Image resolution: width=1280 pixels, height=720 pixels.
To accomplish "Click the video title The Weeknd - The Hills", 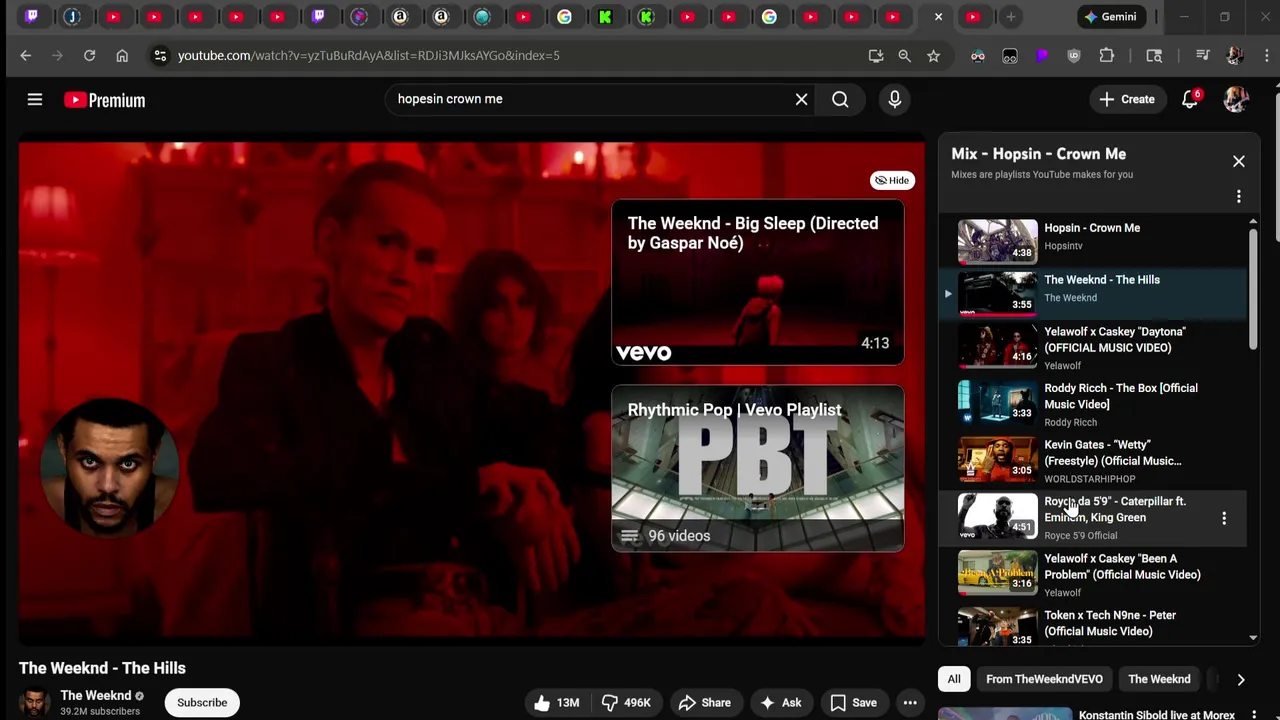I will pyautogui.click(x=102, y=668).
